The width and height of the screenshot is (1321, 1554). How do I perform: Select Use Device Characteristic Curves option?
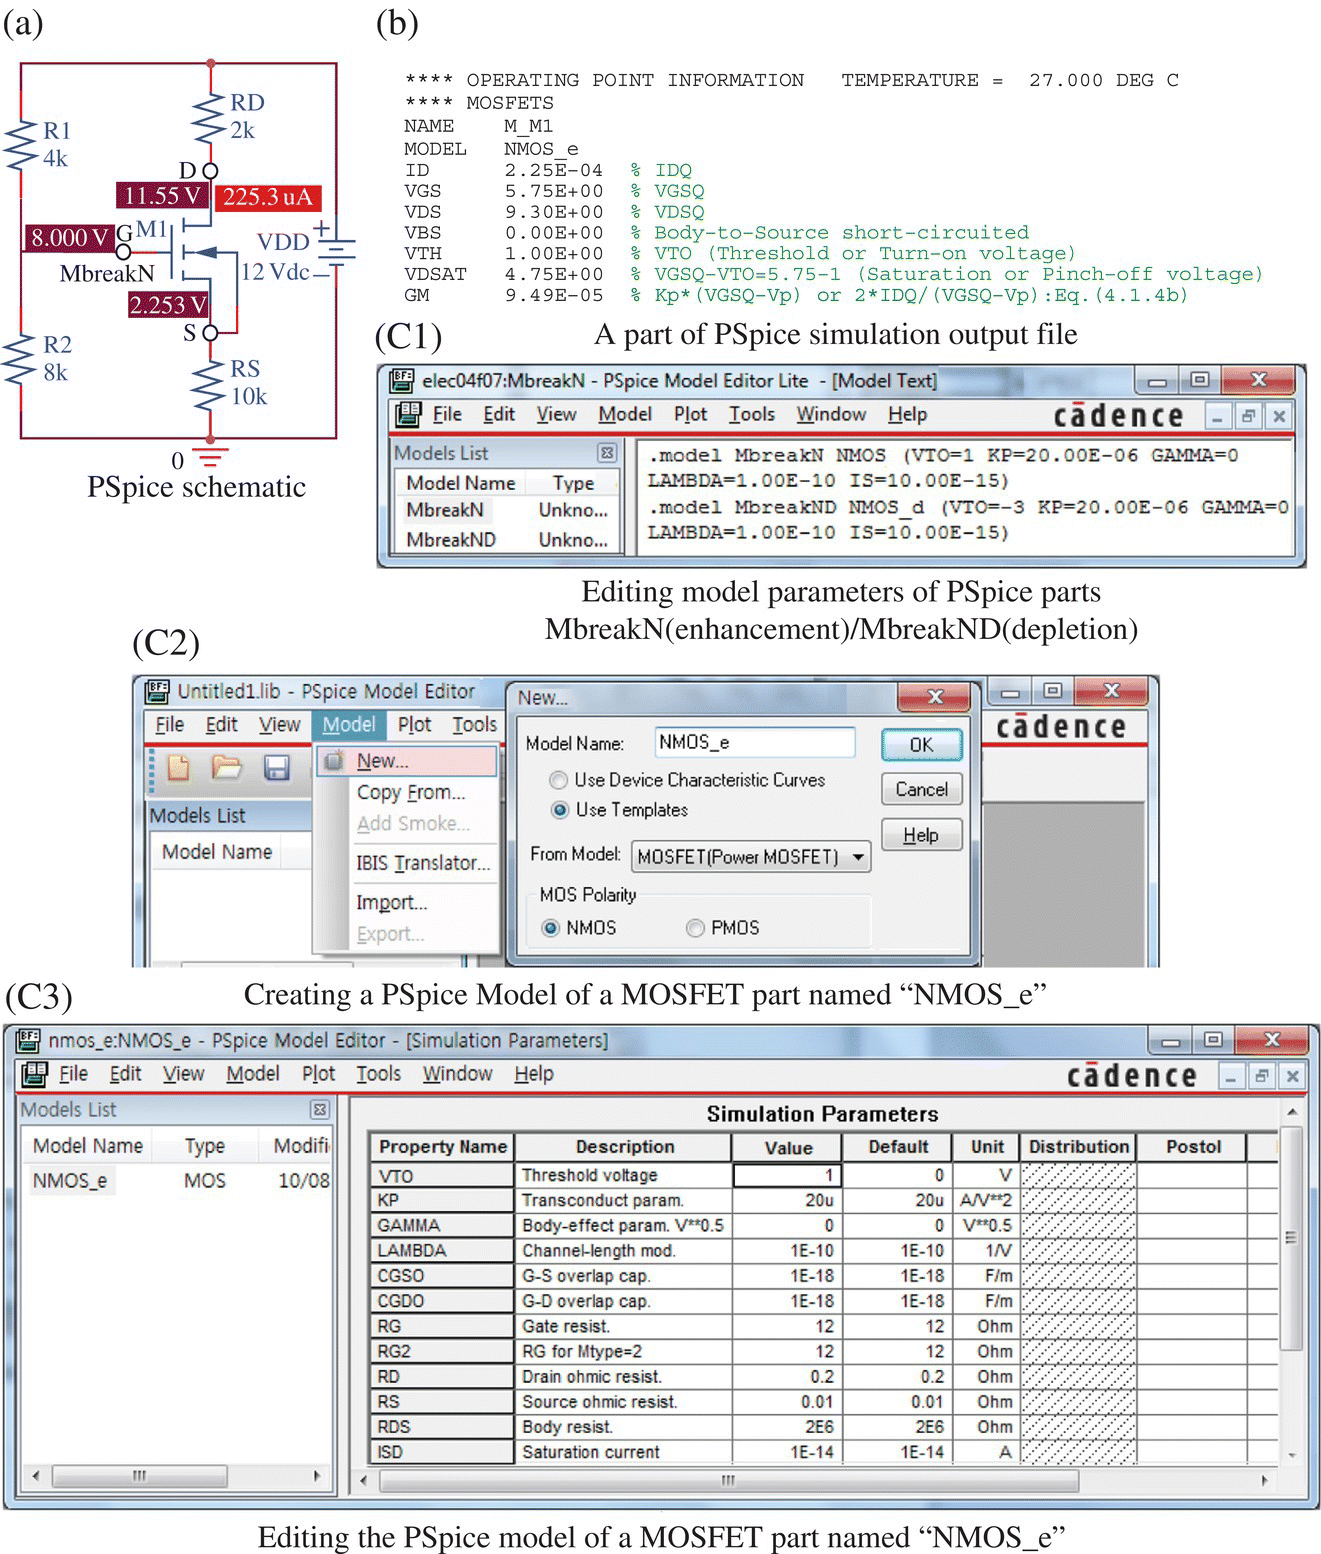558,780
